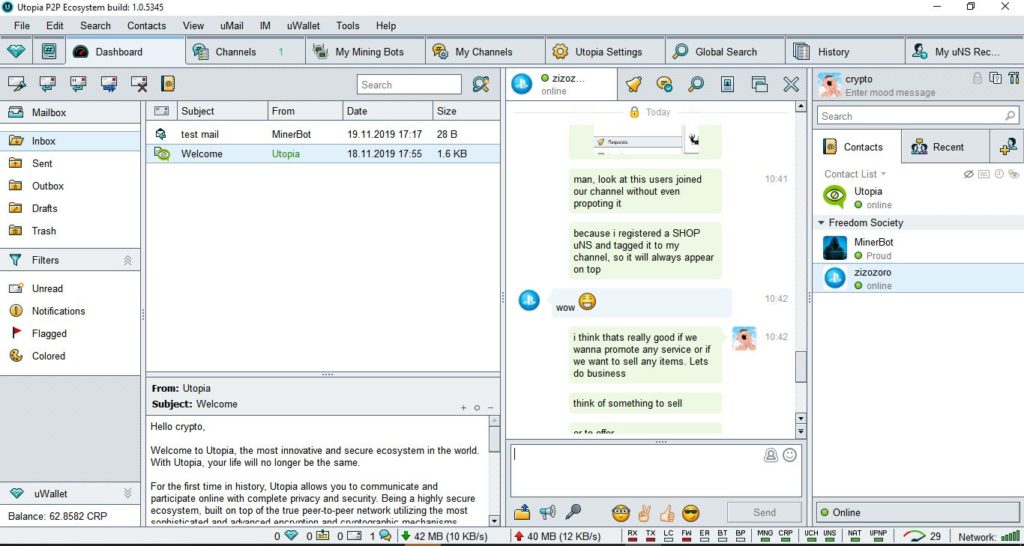Open the 'test mail' message from MinerBot
1024x546 pixels.
323,134
